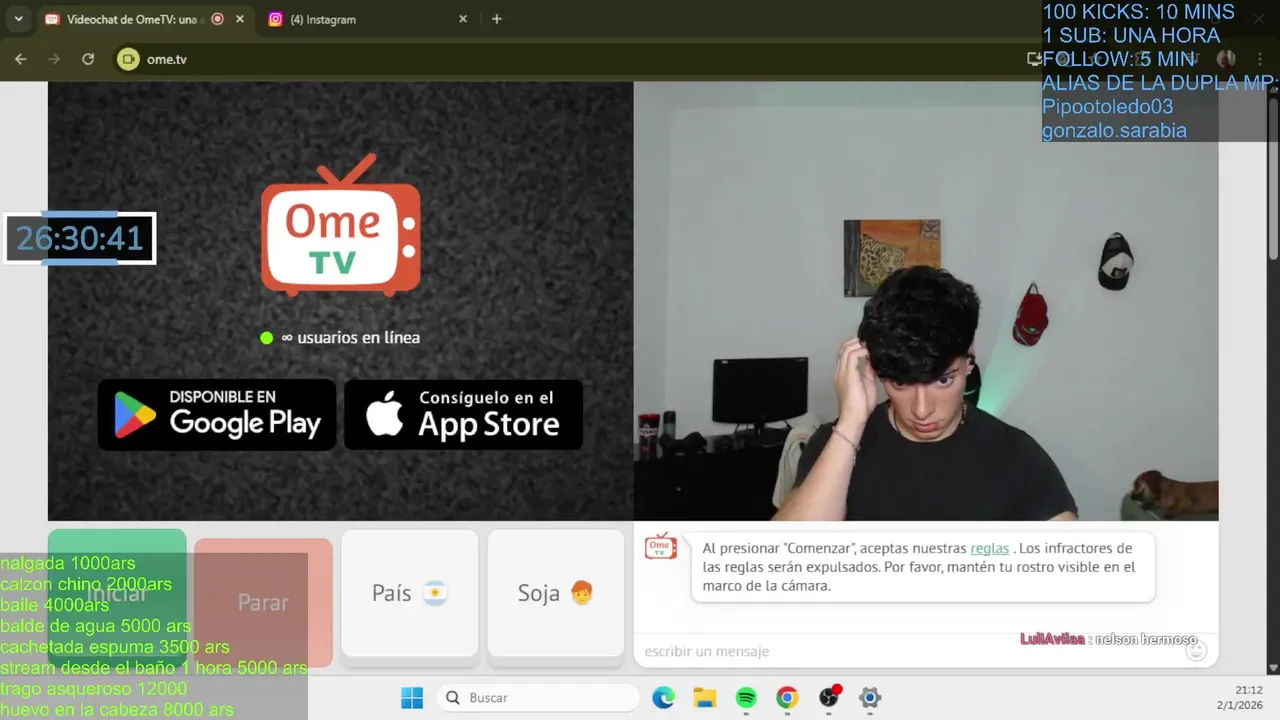This screenshot has height=720, width=1280.
Task: Launch Microsoft Edge from taskbar
Action: (x=663, y=697)
